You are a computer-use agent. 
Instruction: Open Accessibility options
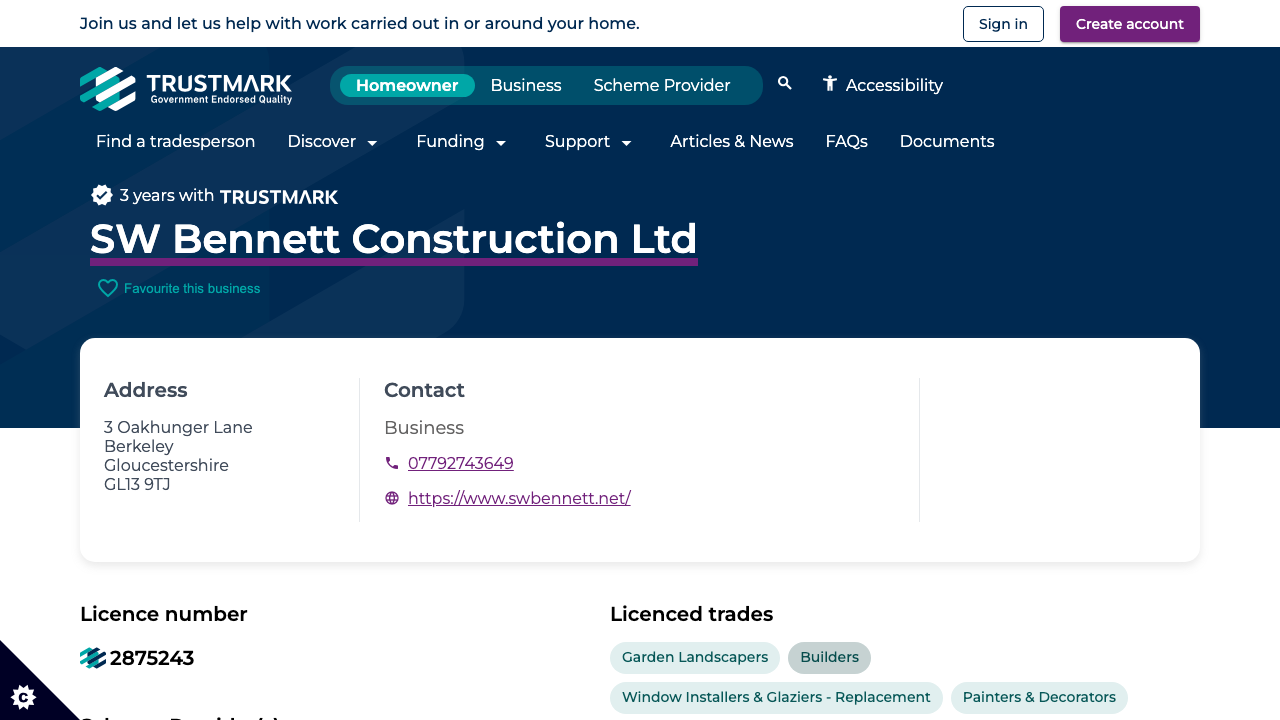(883, 85)
